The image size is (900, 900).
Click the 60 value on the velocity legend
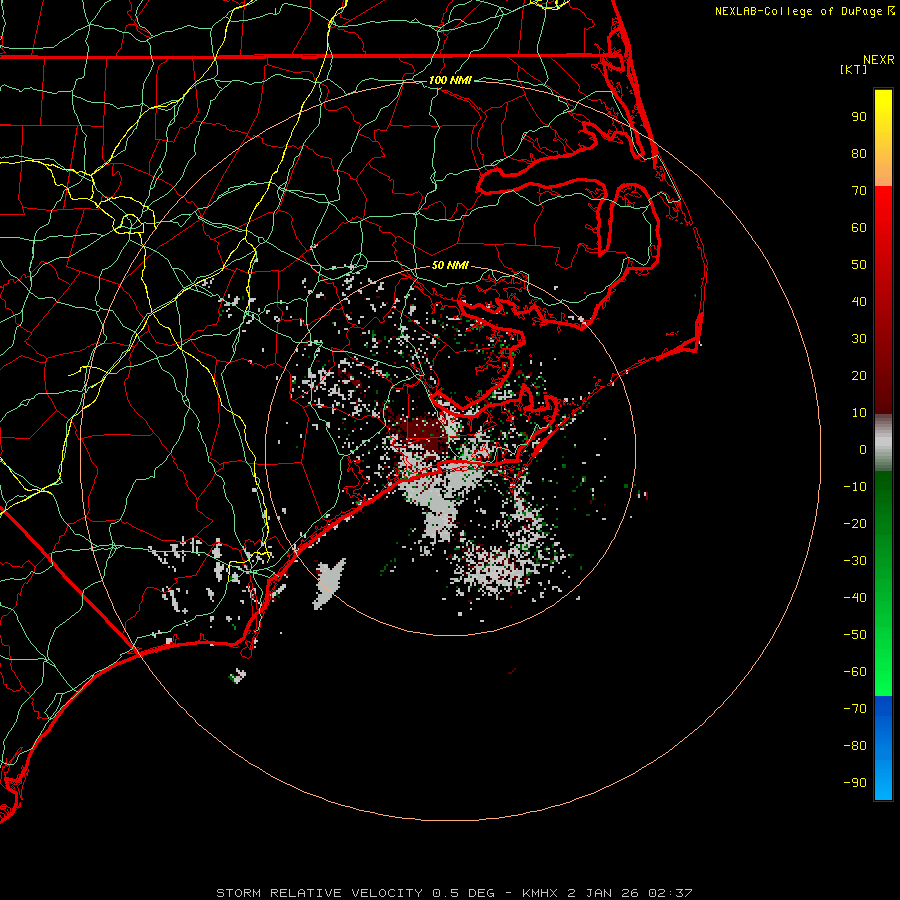(x=859, y=227)
